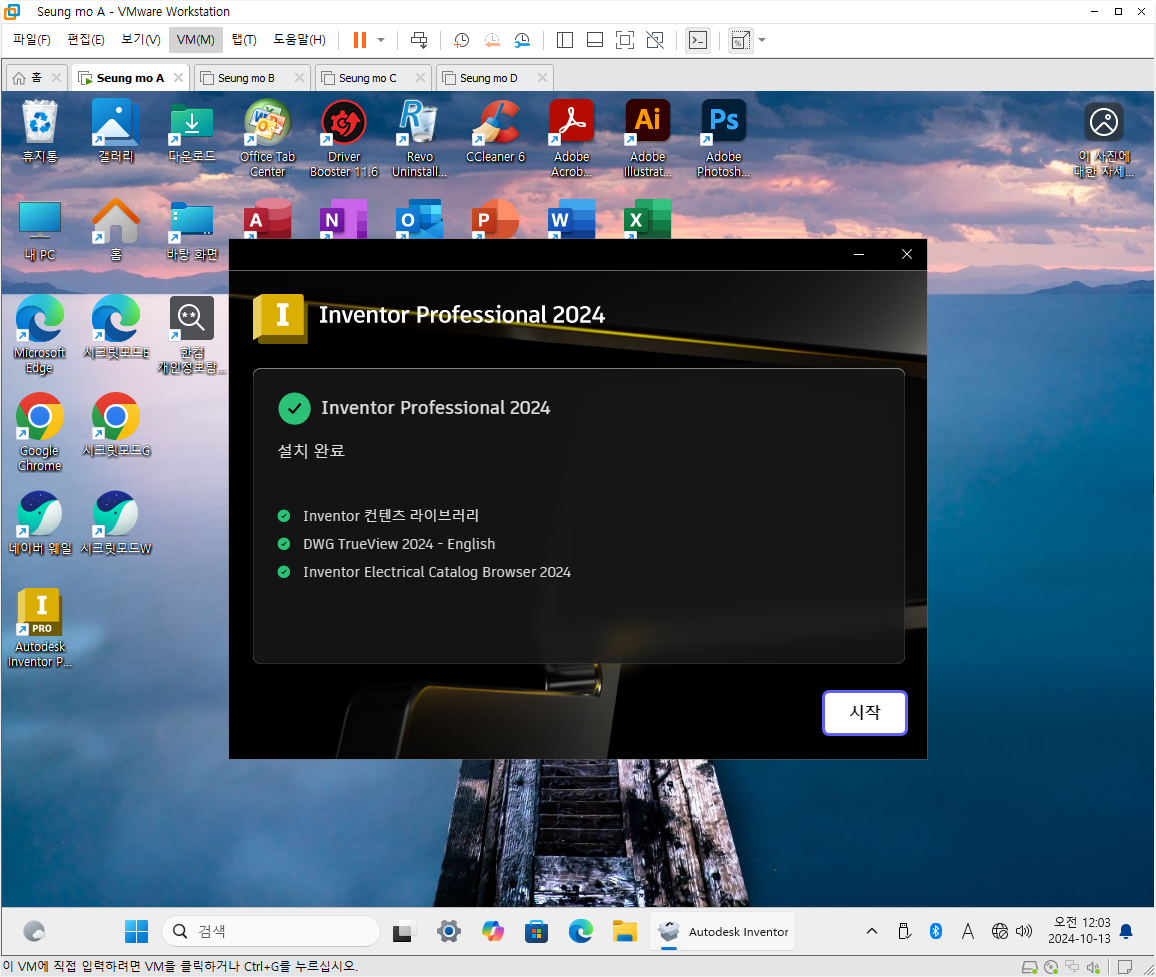The width and height of the screenshot is (1156, 977).
Task: Click the taskbar 검색 search box
Action: (x=271, y=931)
